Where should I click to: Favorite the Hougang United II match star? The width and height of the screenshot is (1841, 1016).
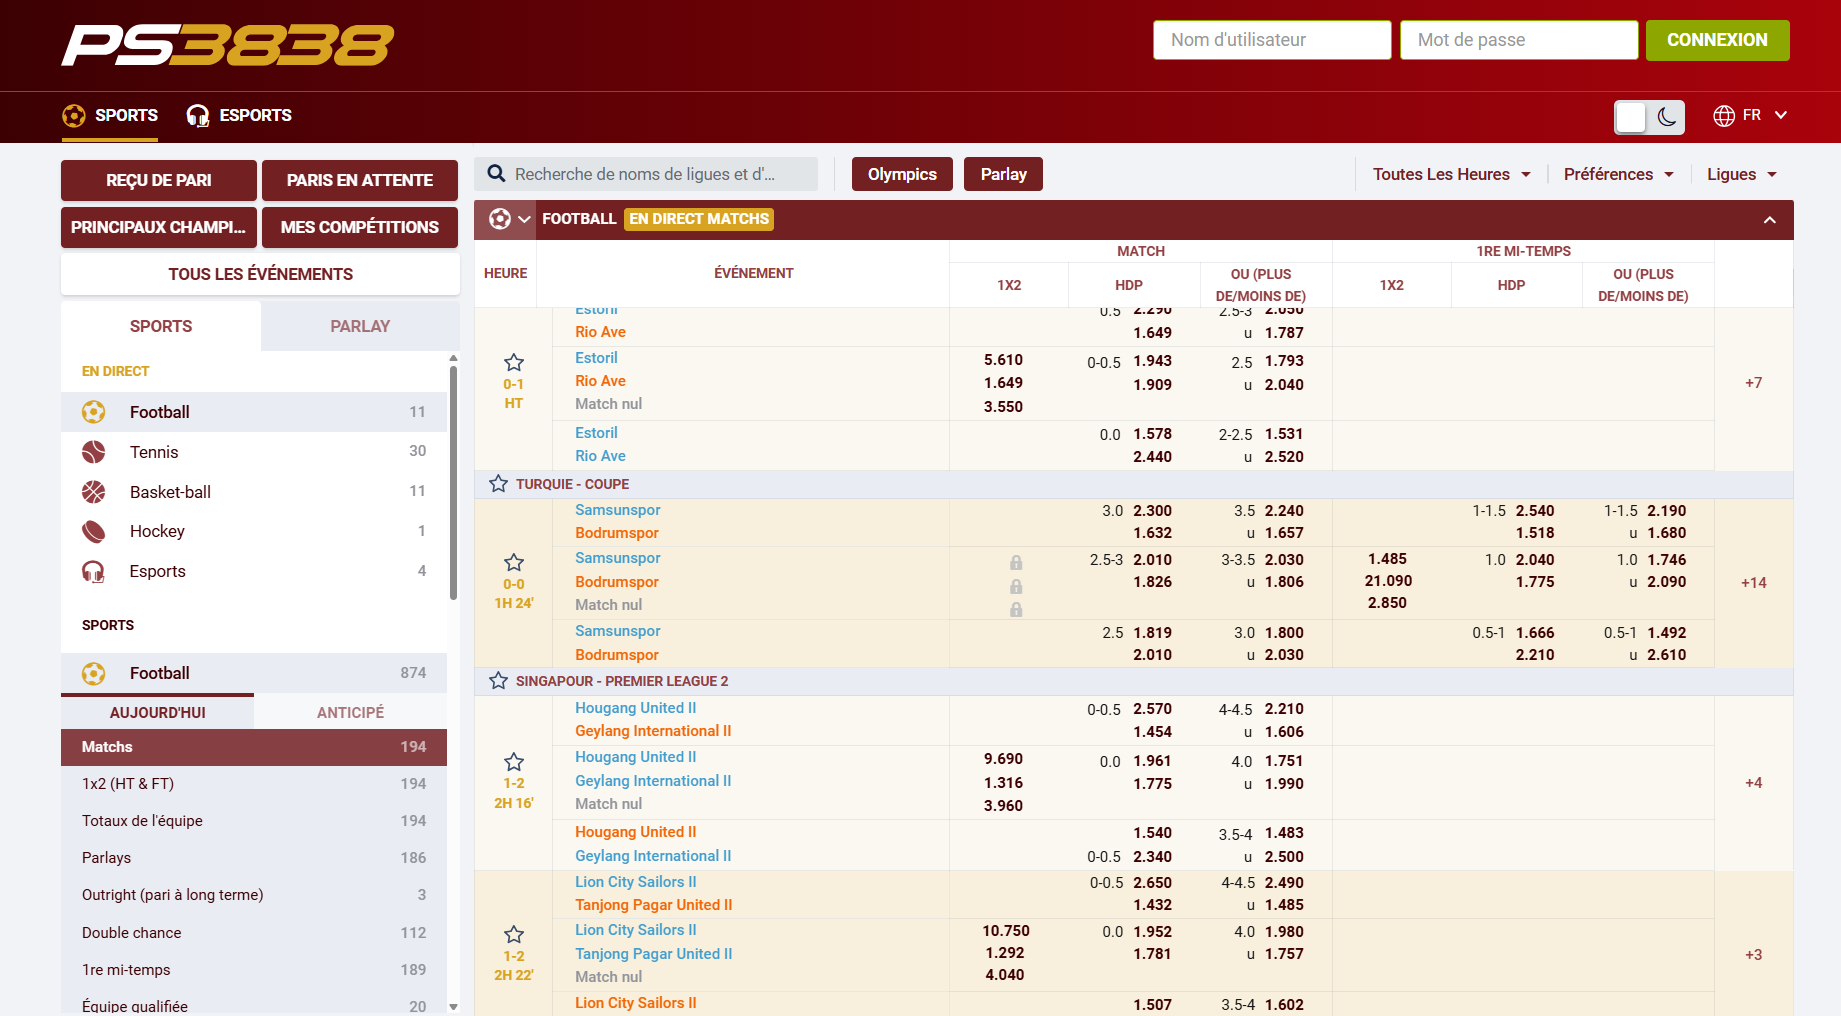(x=514, y=761)
